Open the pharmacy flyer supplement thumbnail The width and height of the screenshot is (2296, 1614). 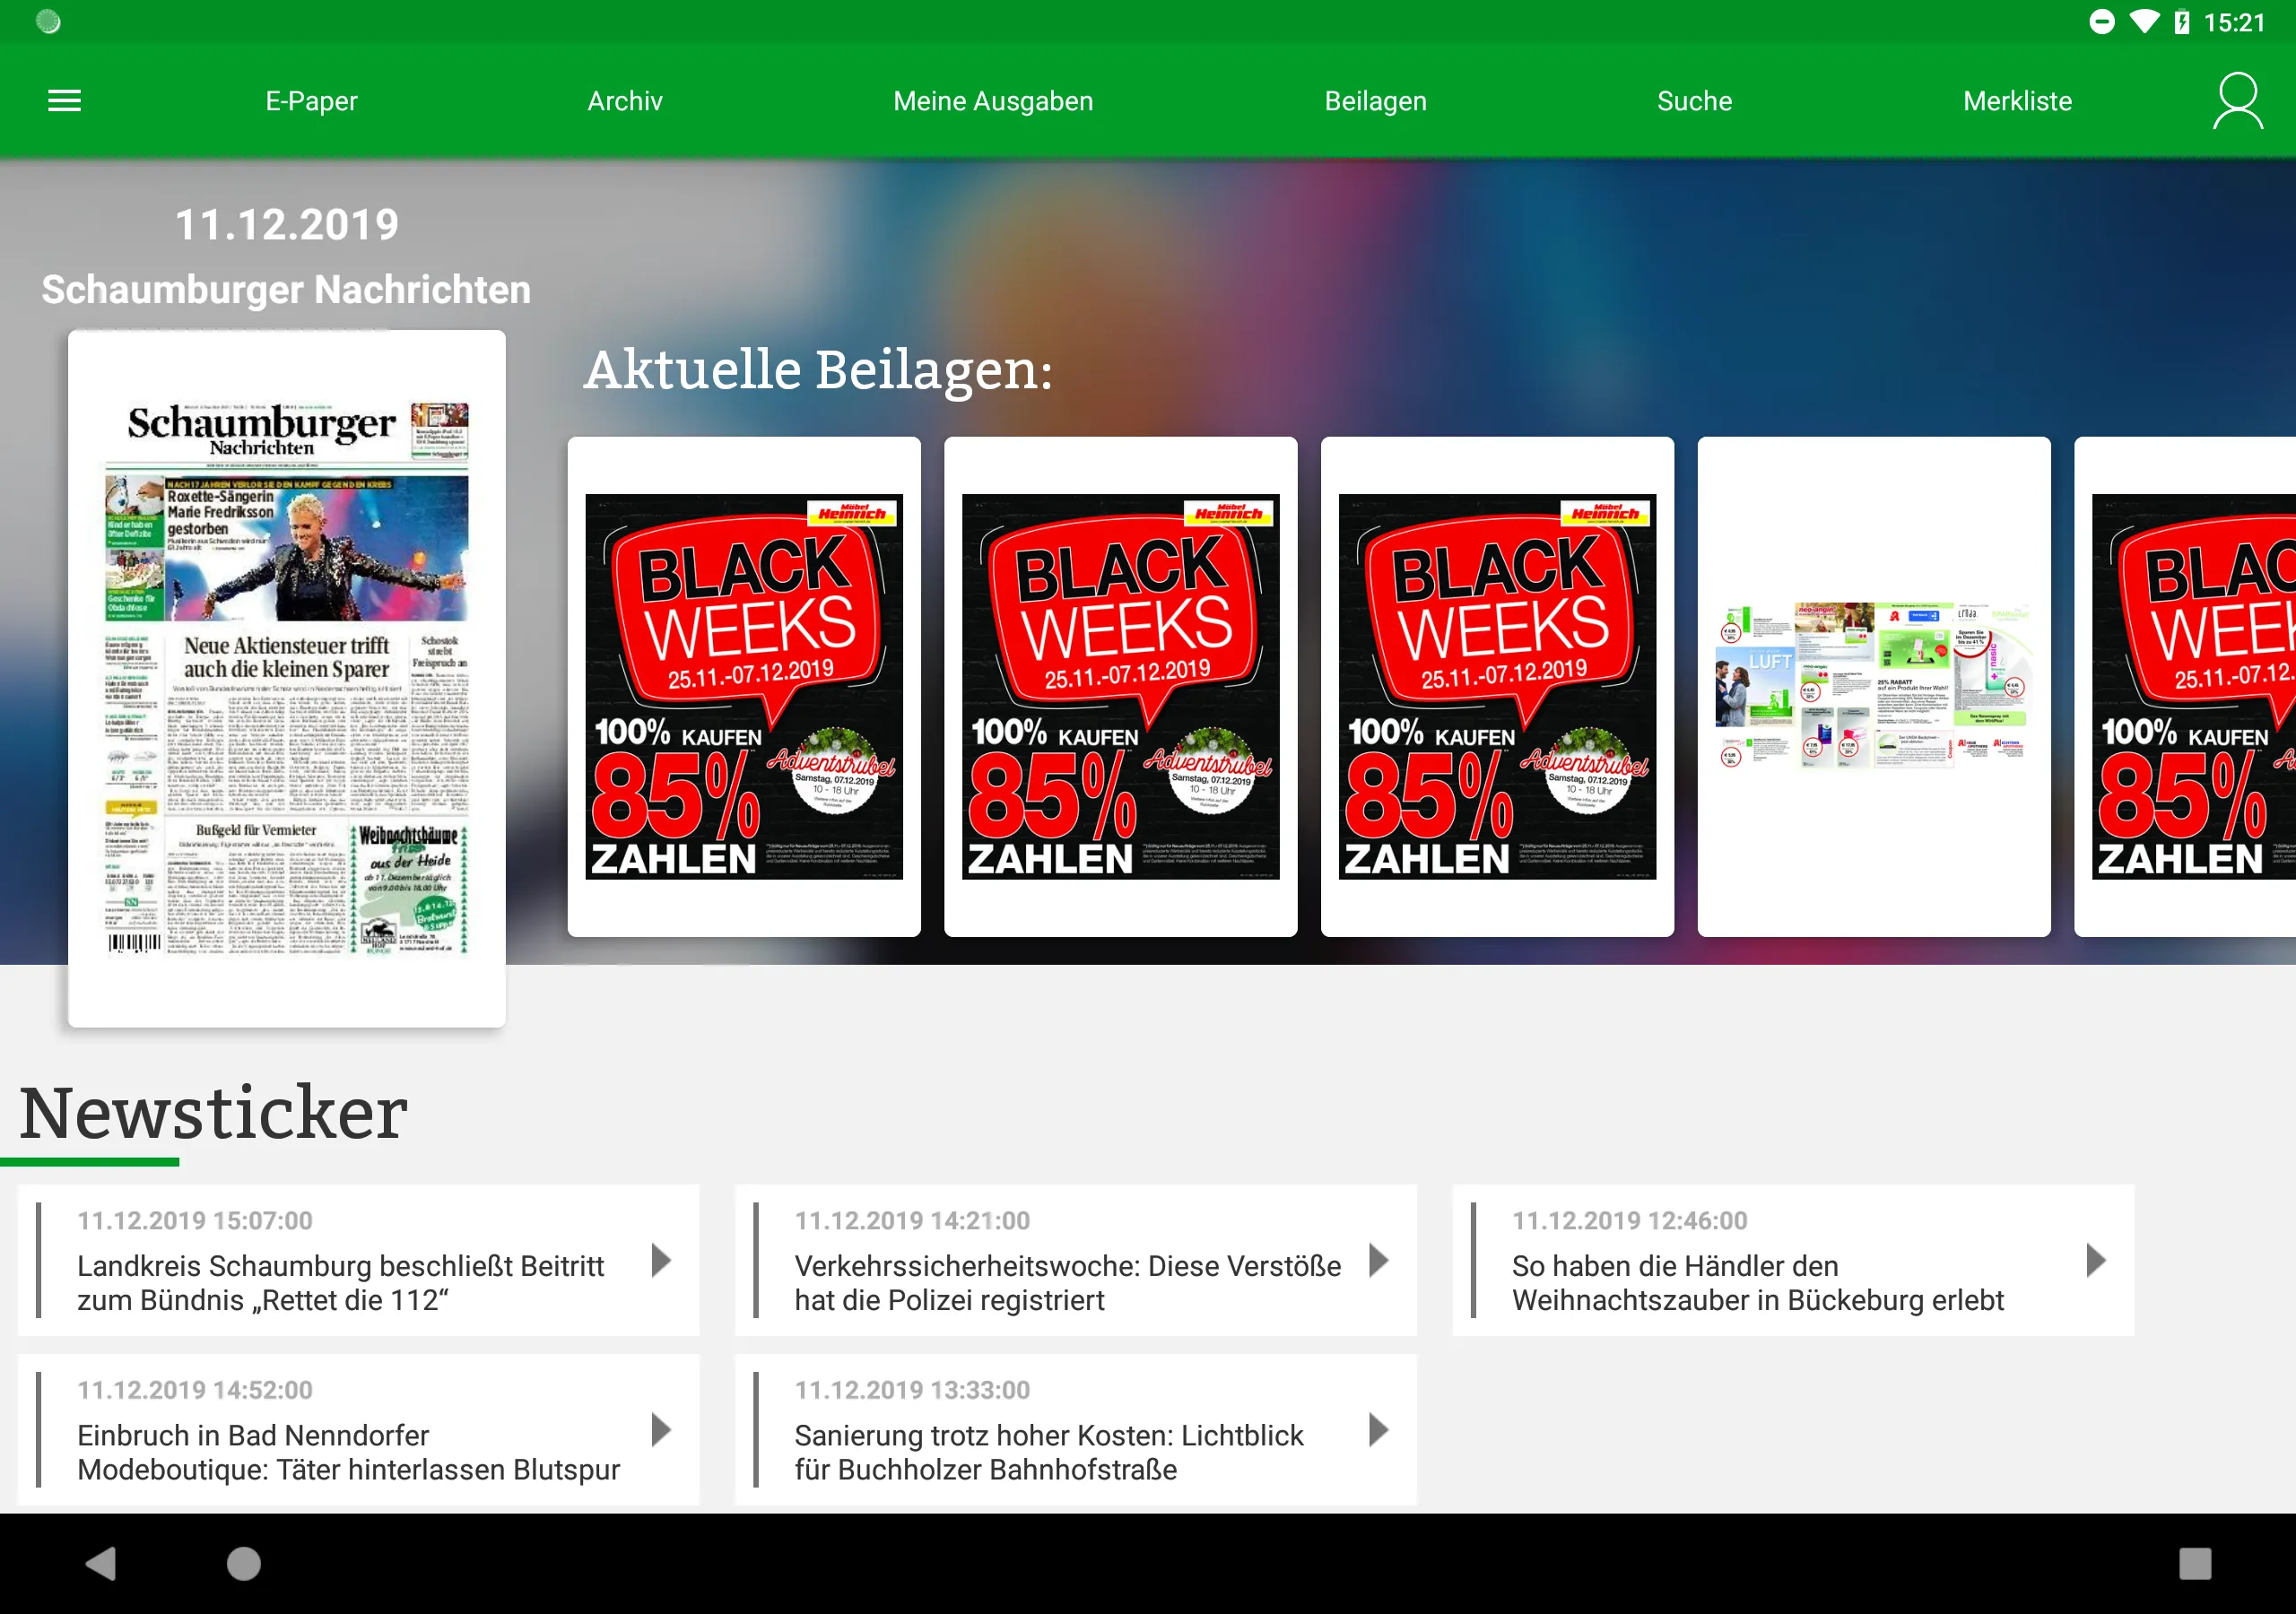click(x=1874, y=686)
